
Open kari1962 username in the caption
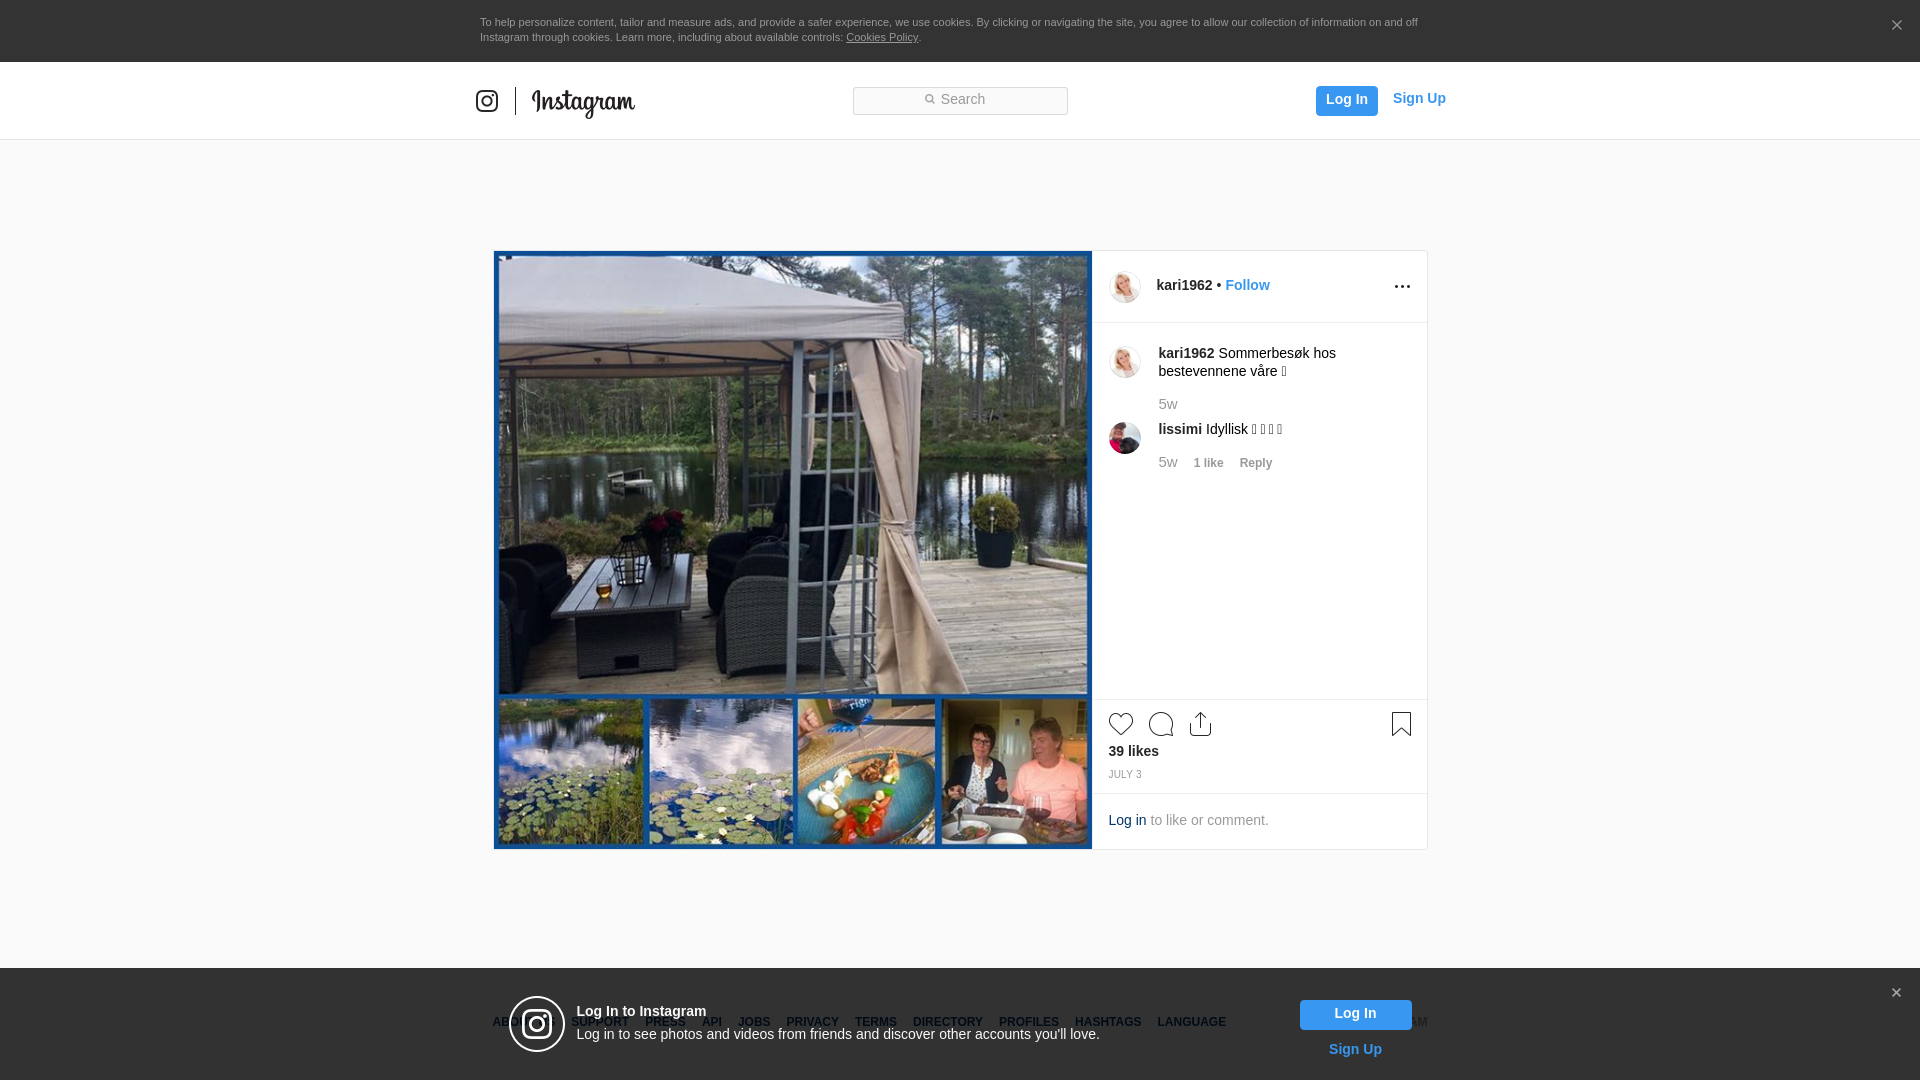[1186, 354]
